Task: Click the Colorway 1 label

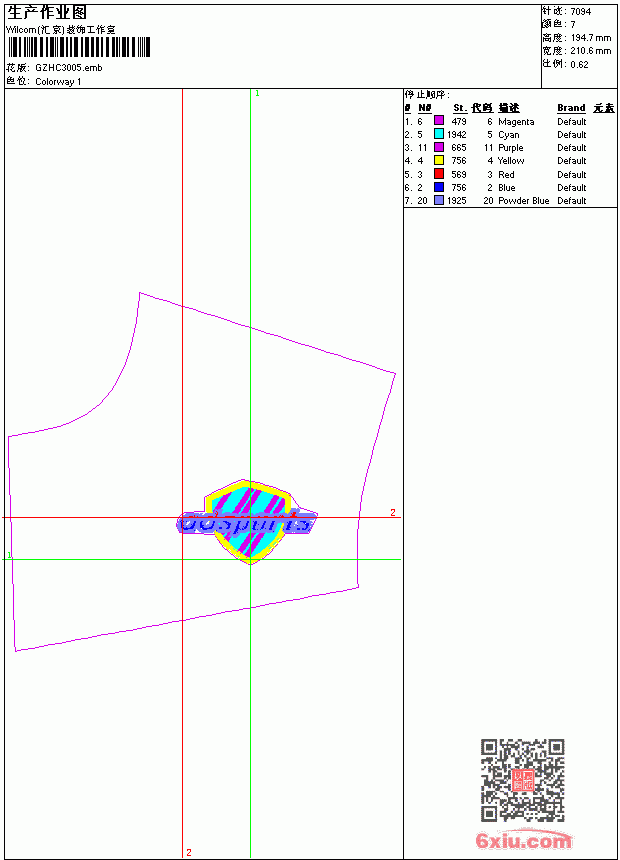Action: point(58,82)
